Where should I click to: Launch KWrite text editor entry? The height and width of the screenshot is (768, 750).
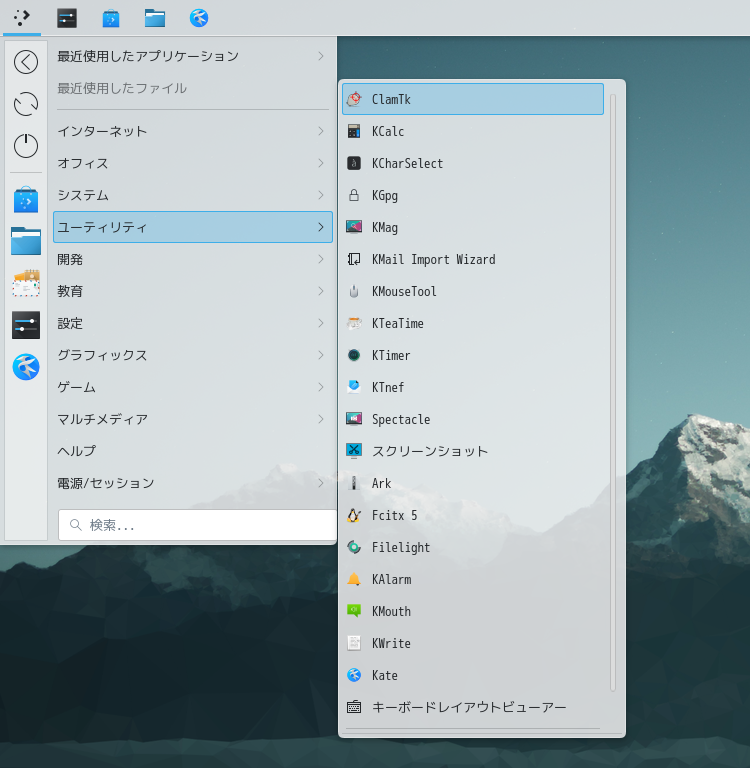pos(391,643)
